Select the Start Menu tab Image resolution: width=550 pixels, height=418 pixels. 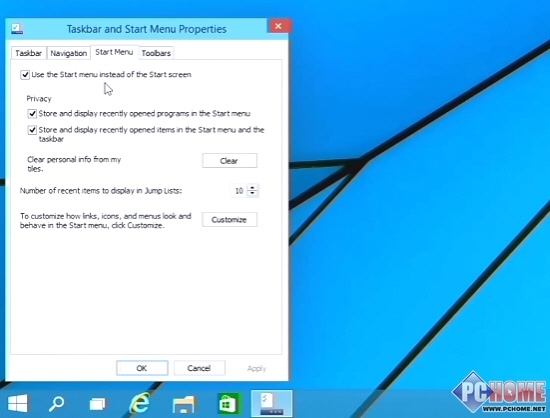tap(114, 52)
